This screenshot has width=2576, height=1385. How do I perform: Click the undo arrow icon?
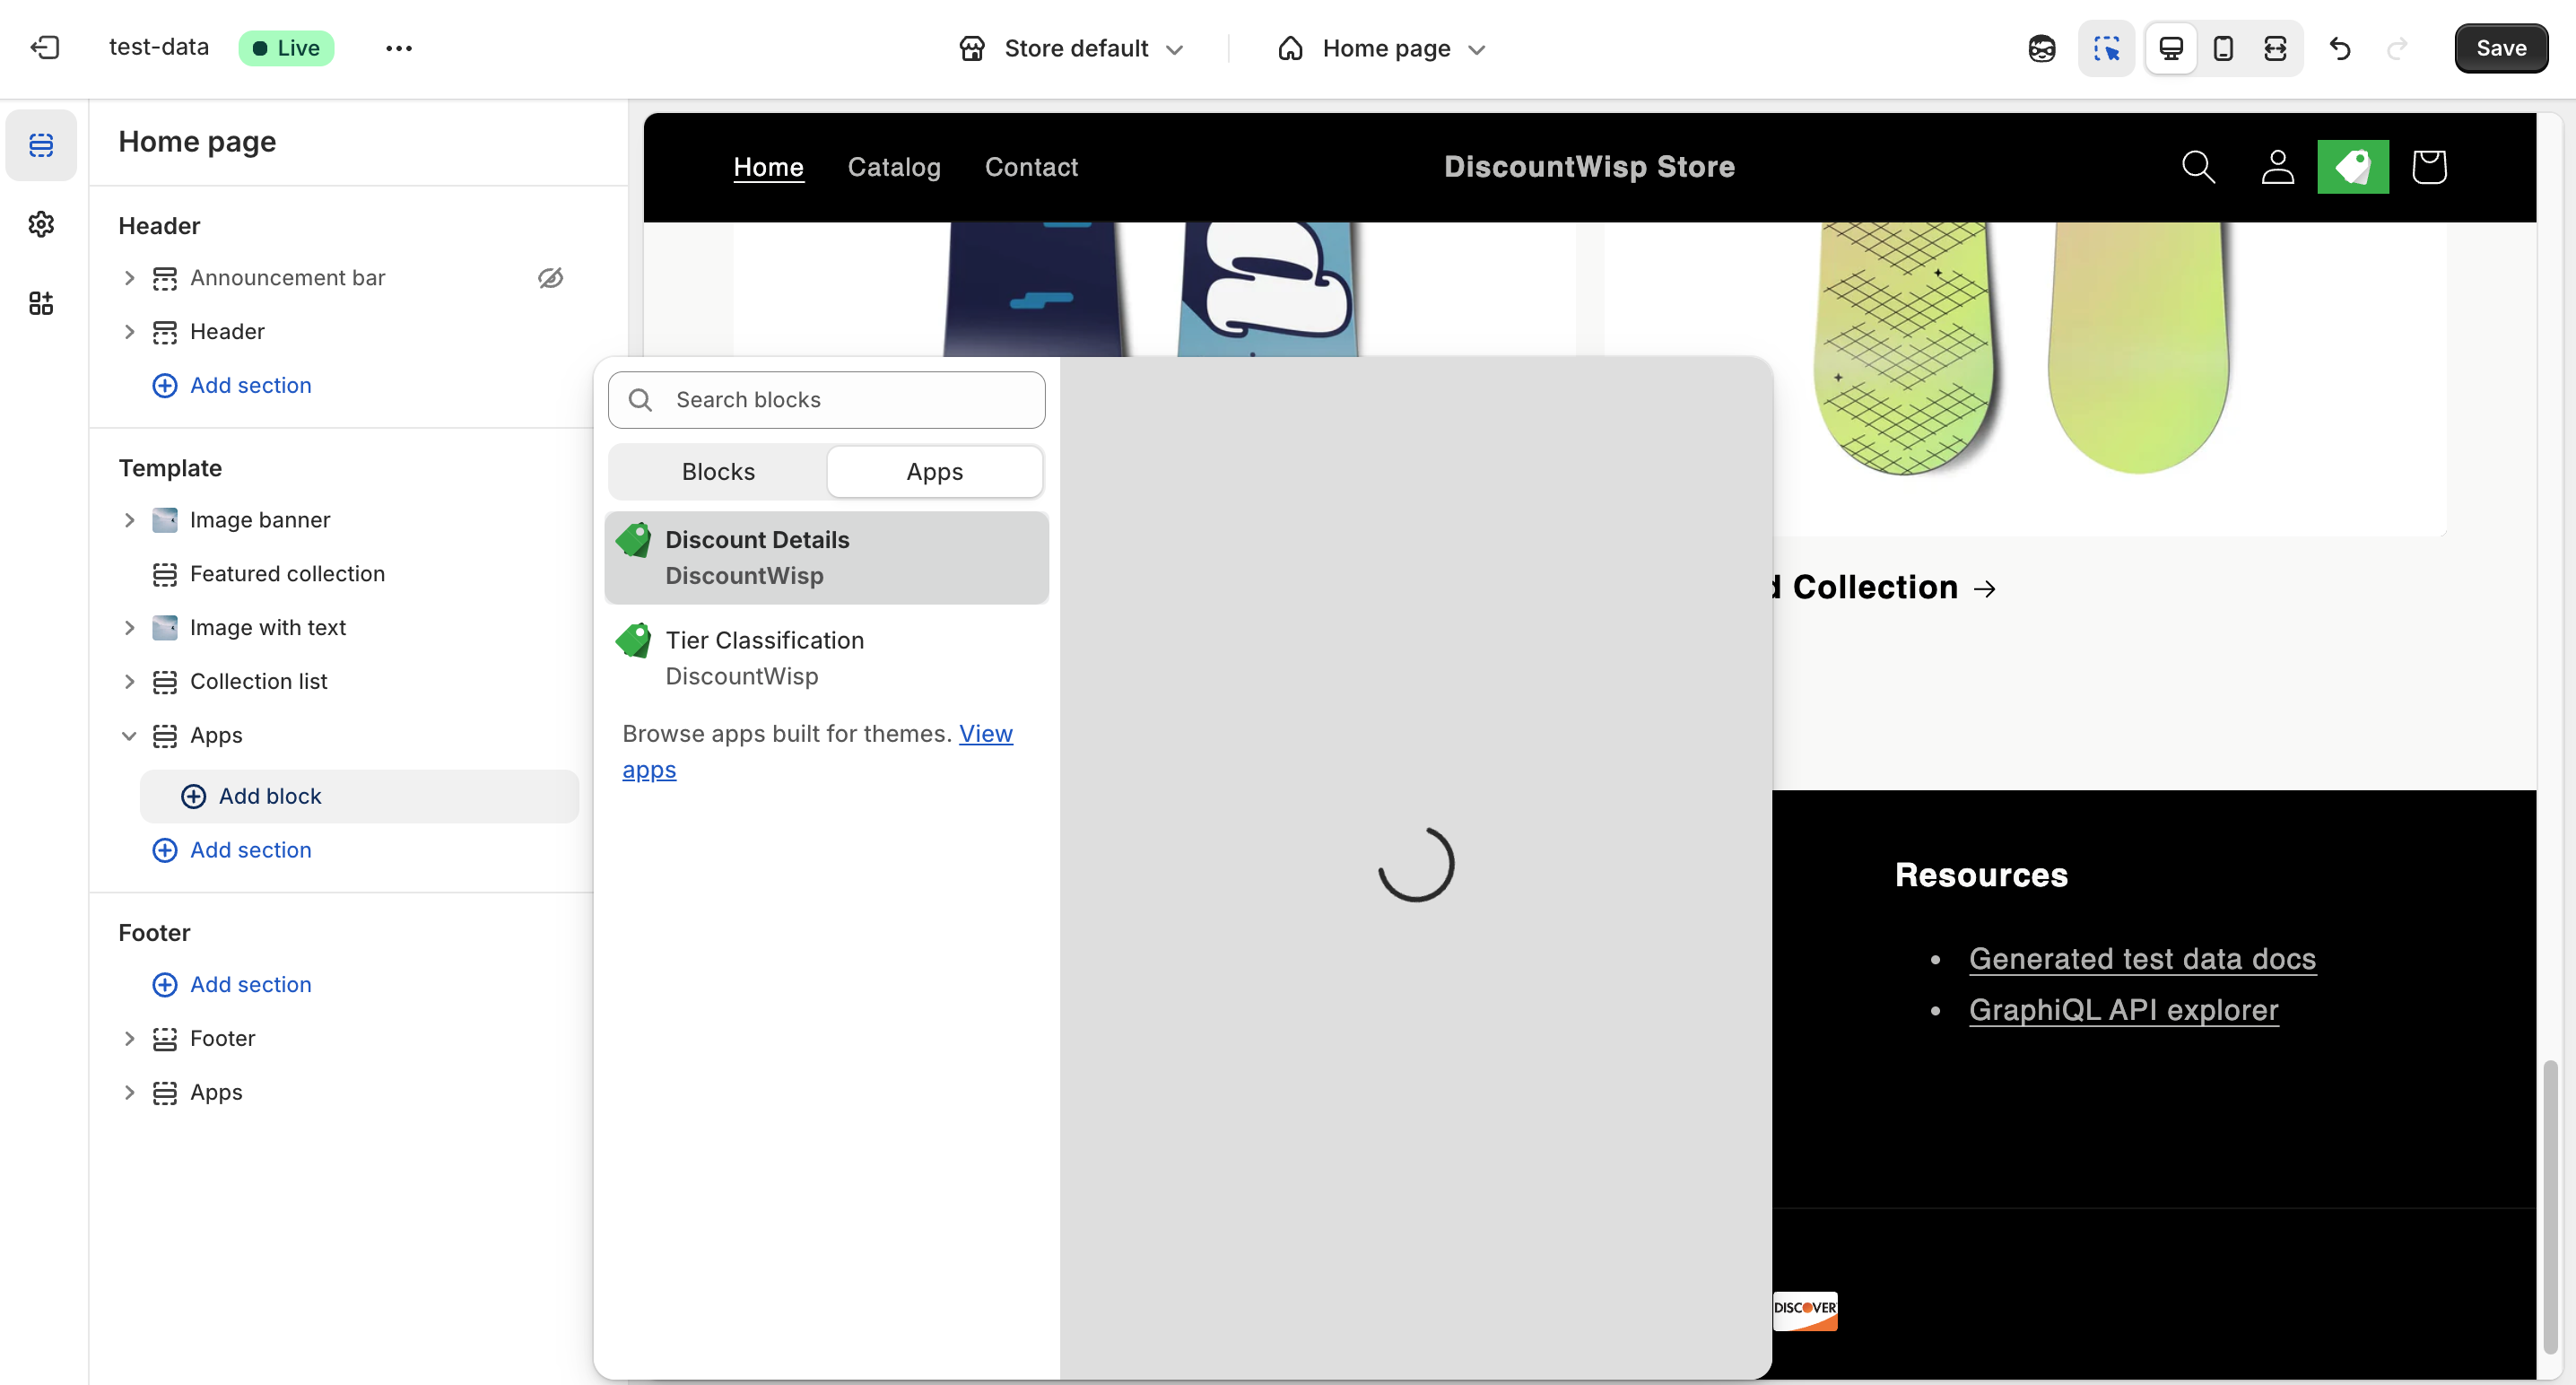coord(2339,48)
